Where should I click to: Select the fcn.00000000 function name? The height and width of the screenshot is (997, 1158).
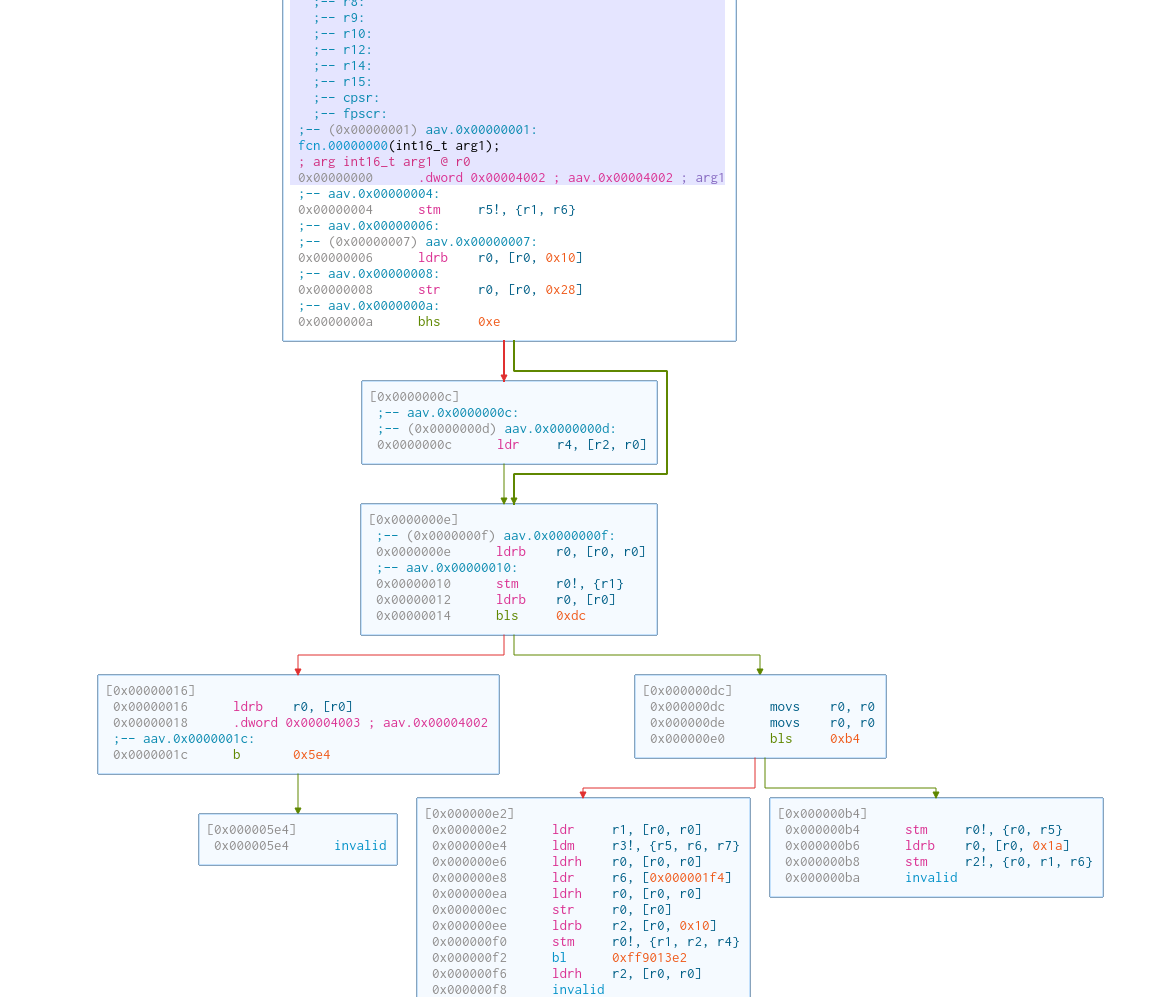pos(342,145)
